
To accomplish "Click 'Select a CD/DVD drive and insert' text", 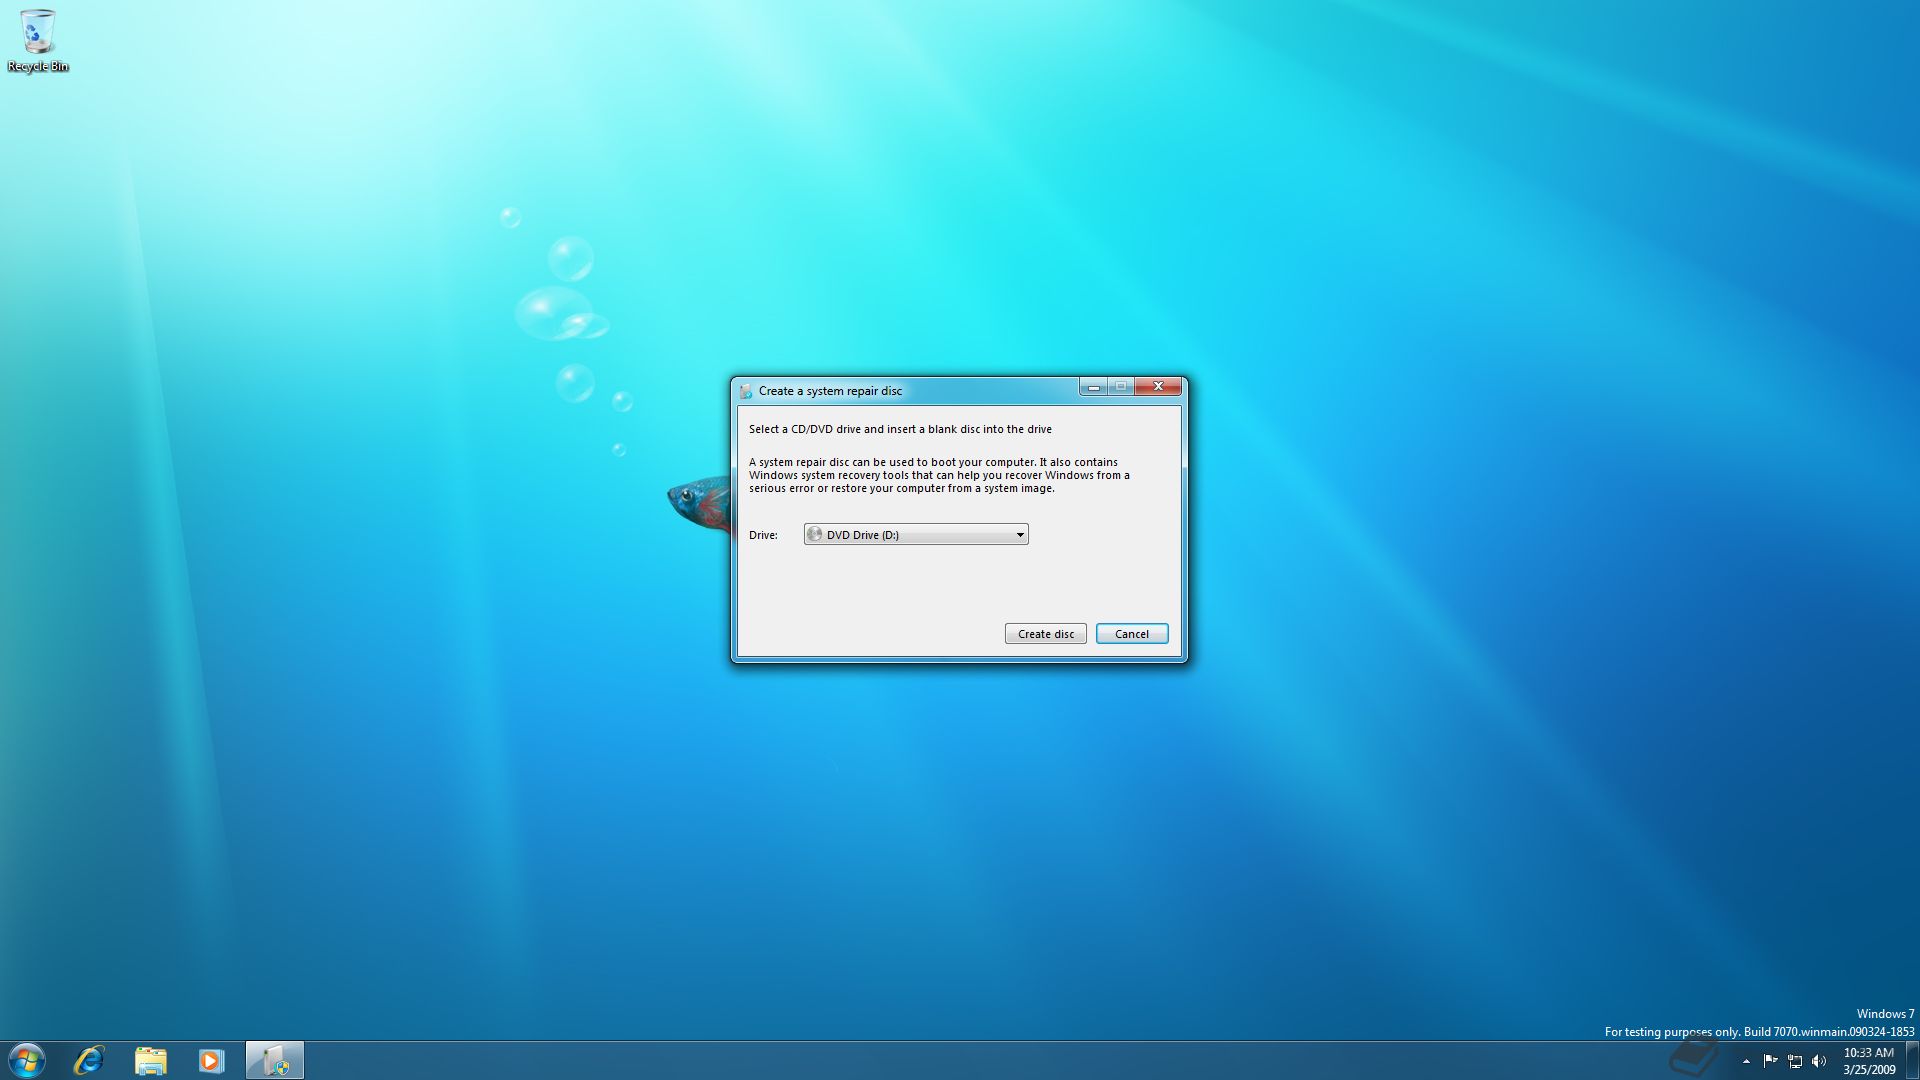I will pyautogui.click(x=900, y=429).
